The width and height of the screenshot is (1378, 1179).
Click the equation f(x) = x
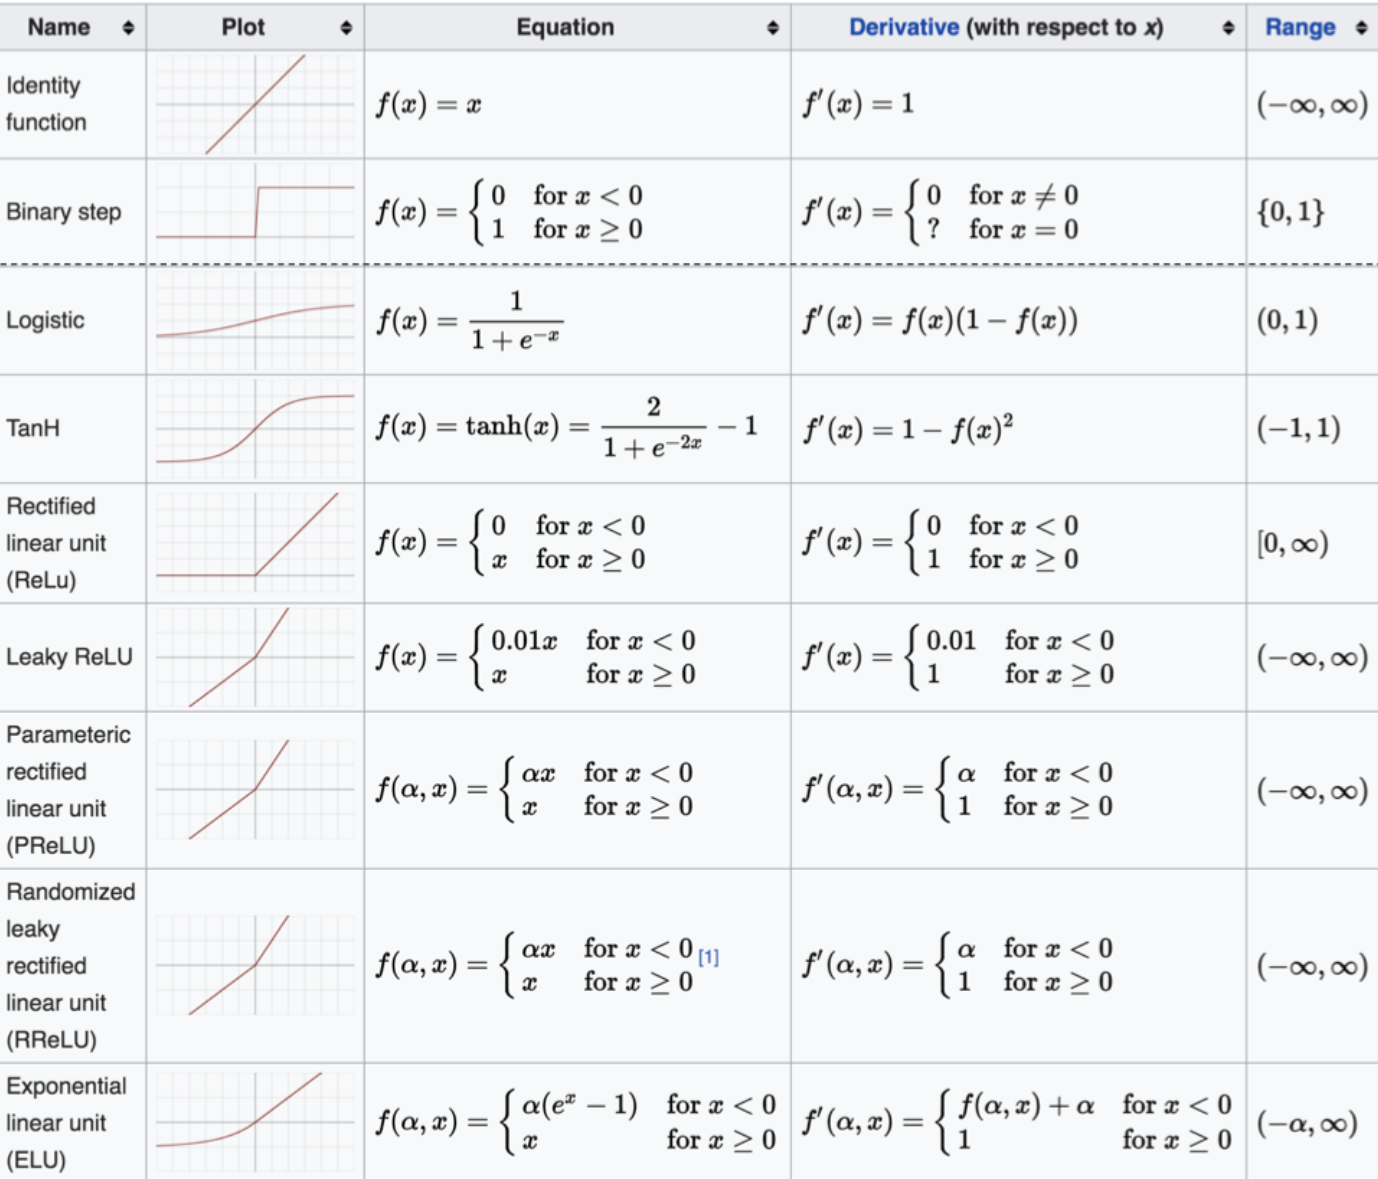428,104
